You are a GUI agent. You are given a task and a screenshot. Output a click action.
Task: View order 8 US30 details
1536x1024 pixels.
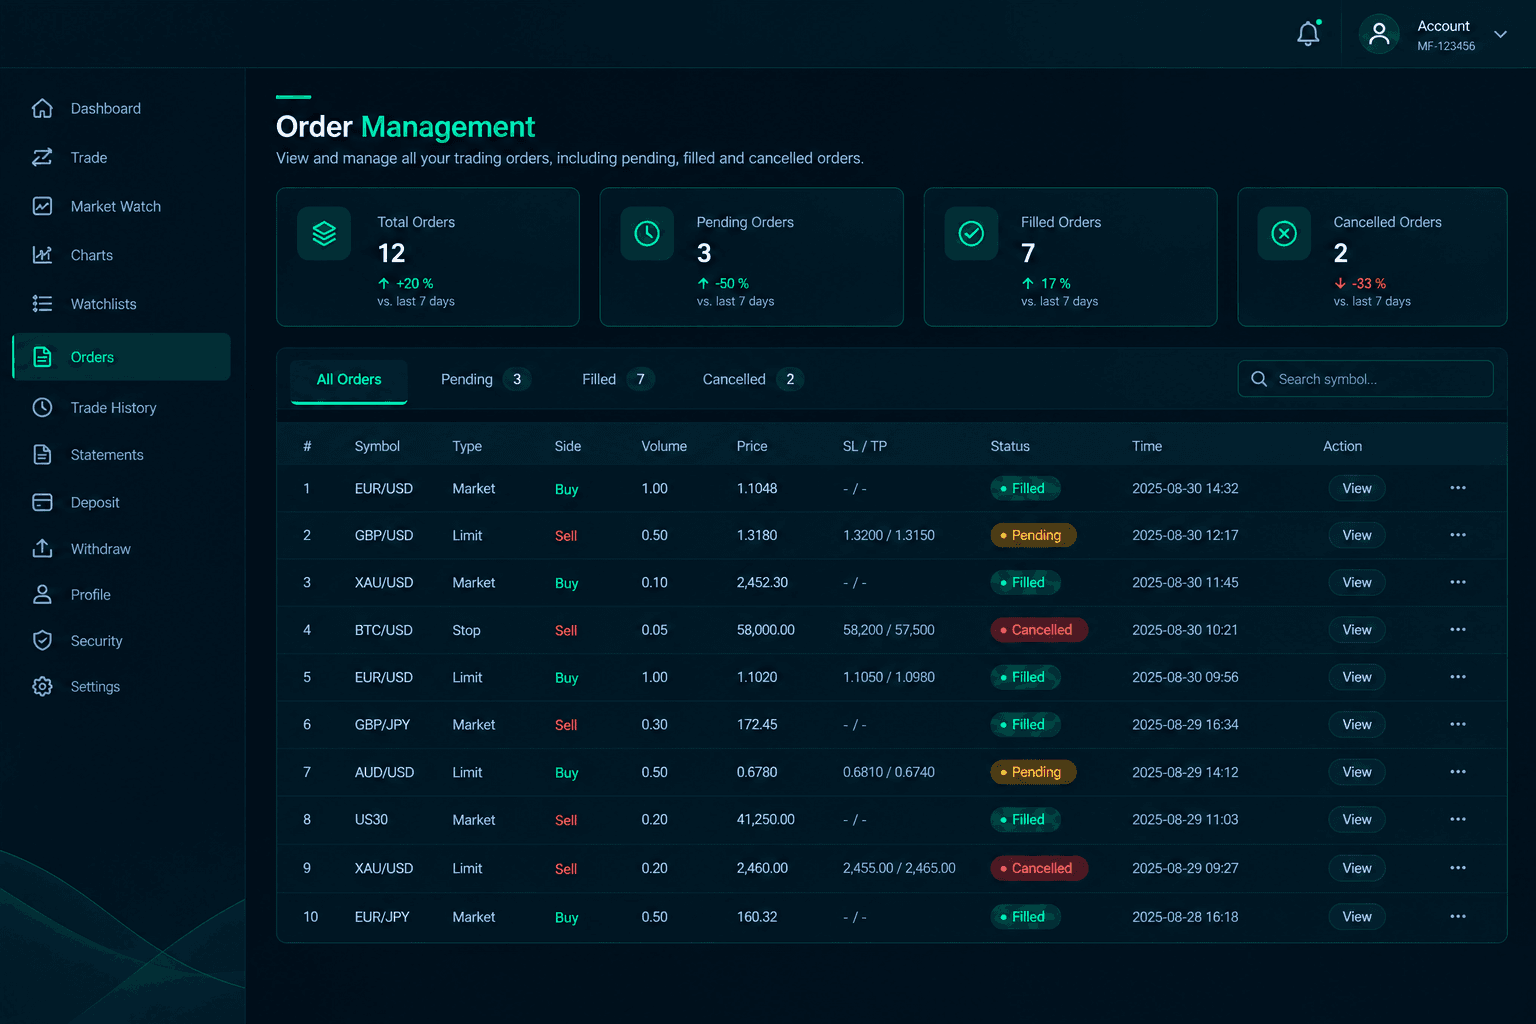(1357, 819)
